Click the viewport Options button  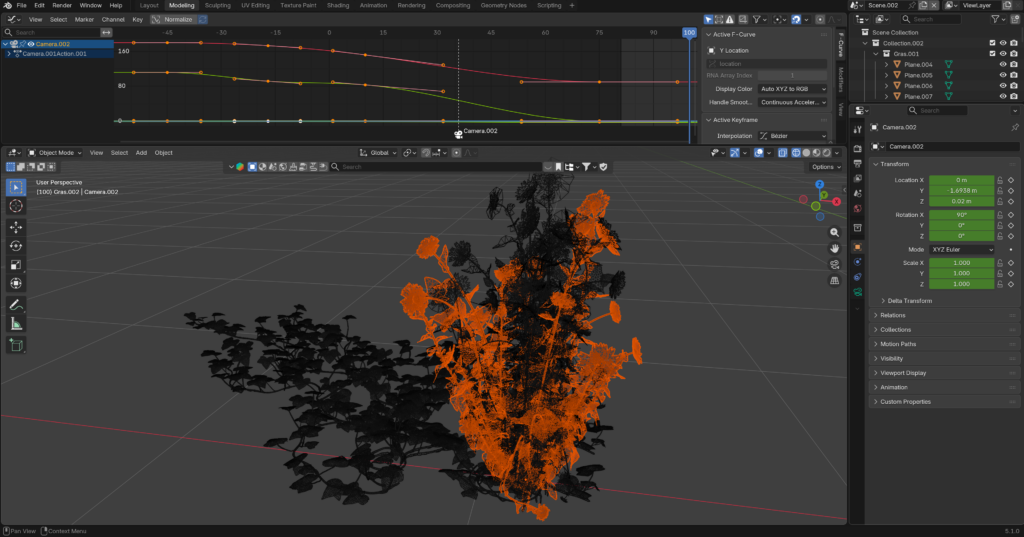point(825,167)
